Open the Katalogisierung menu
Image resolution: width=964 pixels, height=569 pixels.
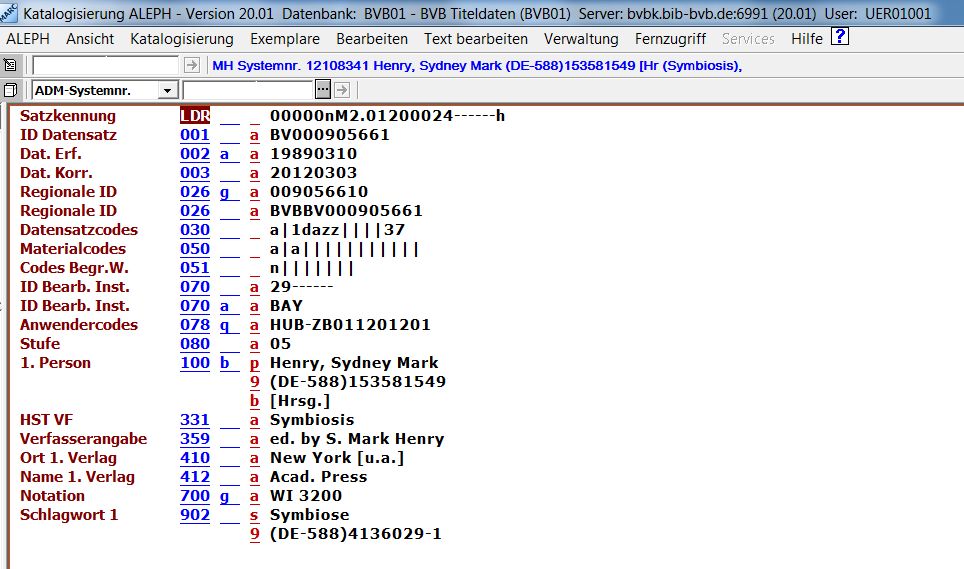coord(181,39)
